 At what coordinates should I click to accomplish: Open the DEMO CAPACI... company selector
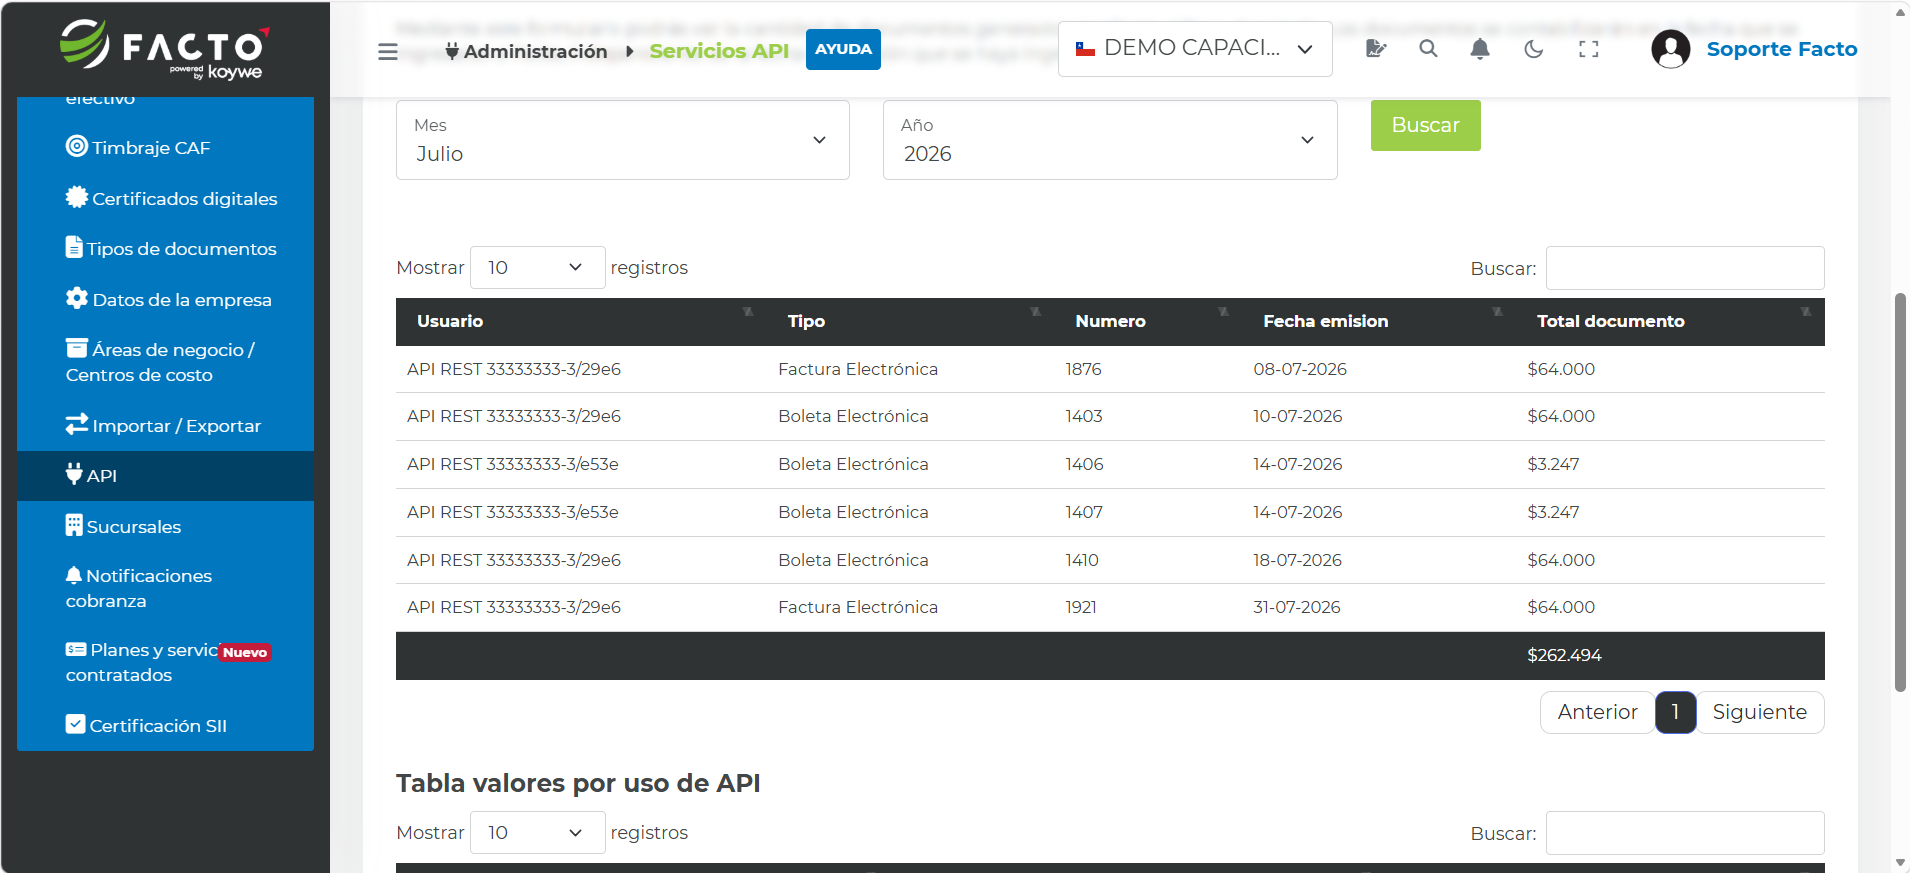pos(1195,49)
